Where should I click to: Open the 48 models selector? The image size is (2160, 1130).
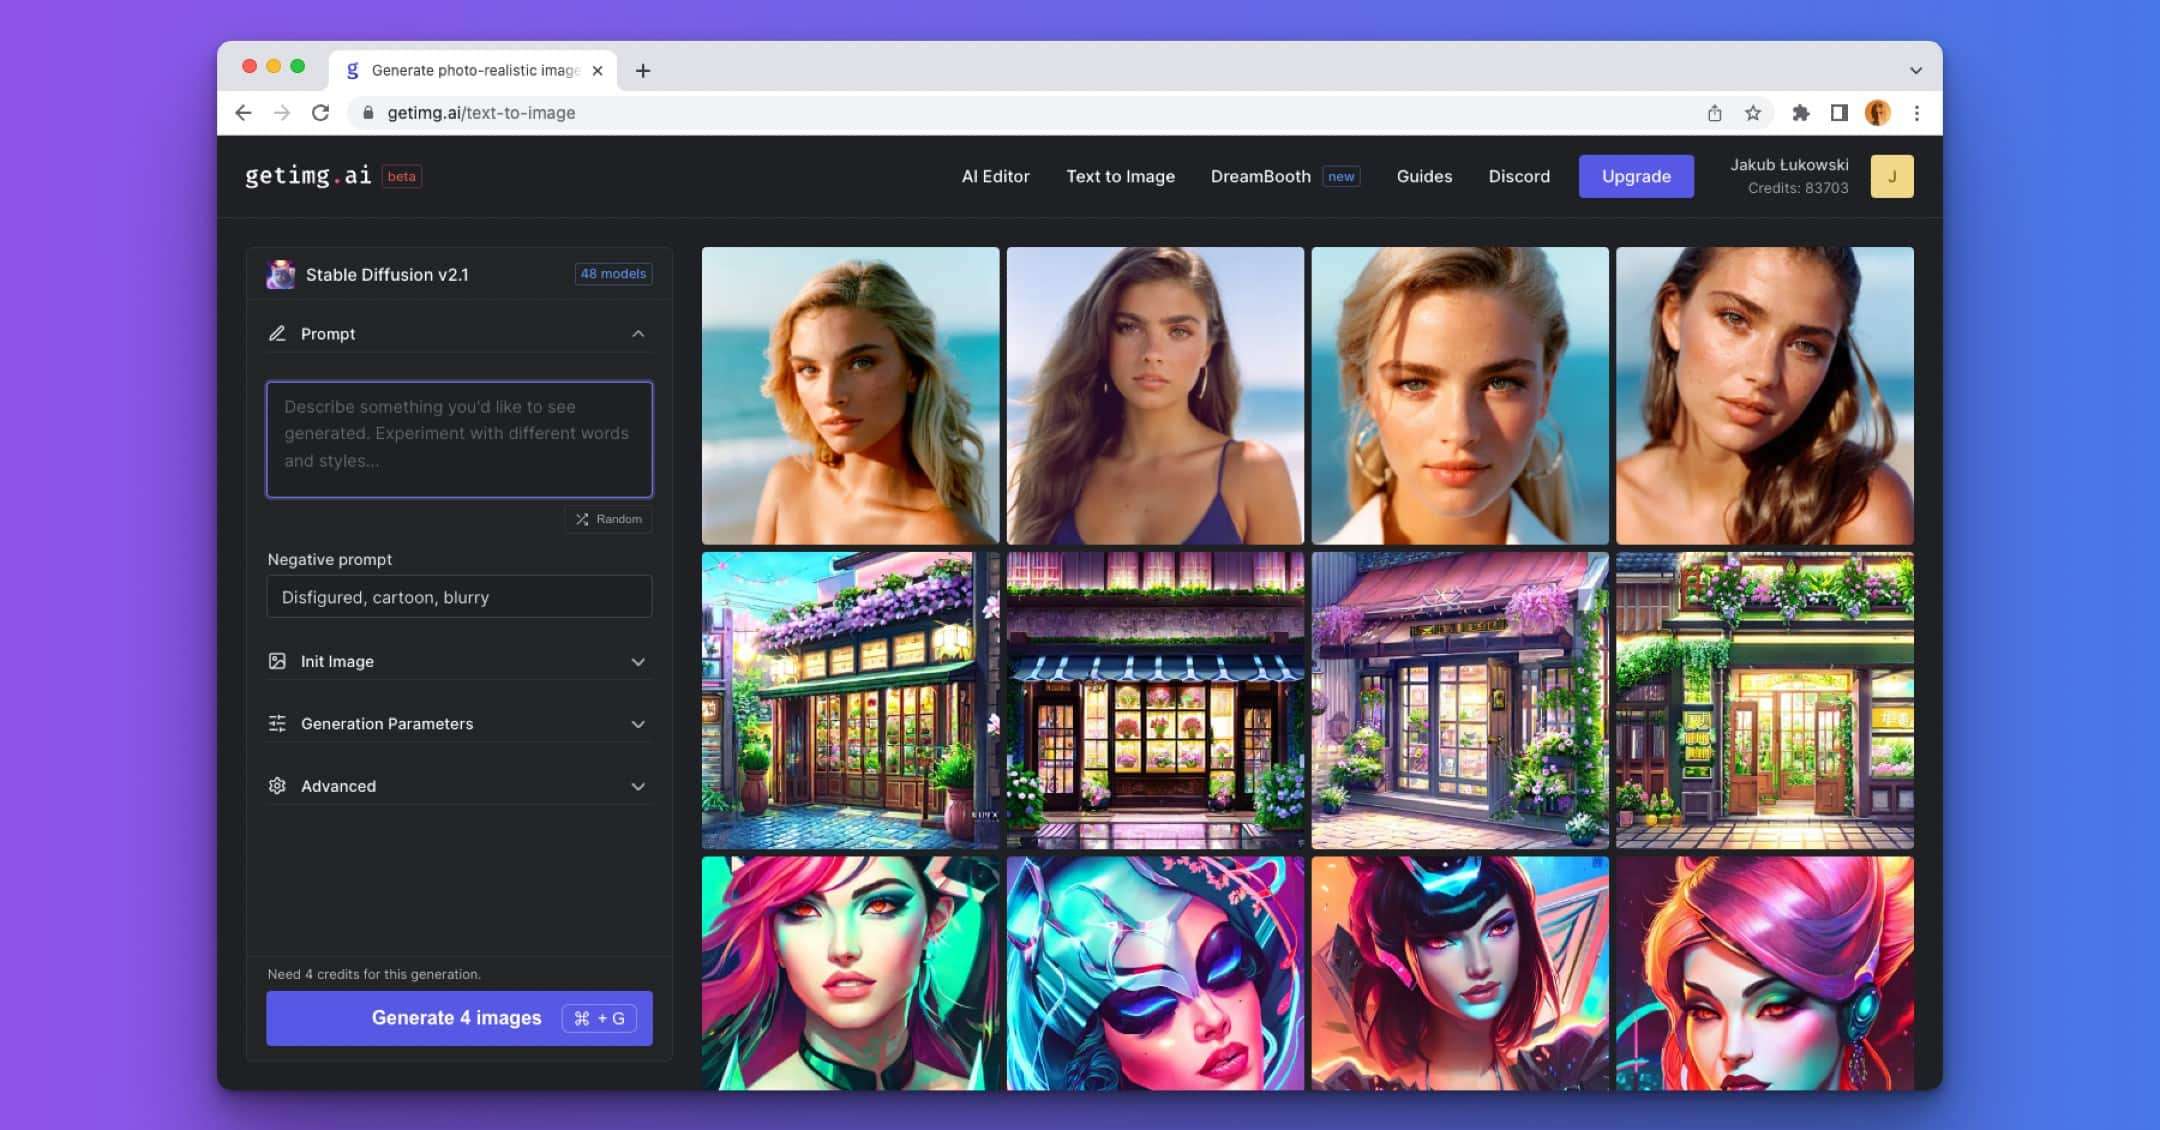pos(613,274)
